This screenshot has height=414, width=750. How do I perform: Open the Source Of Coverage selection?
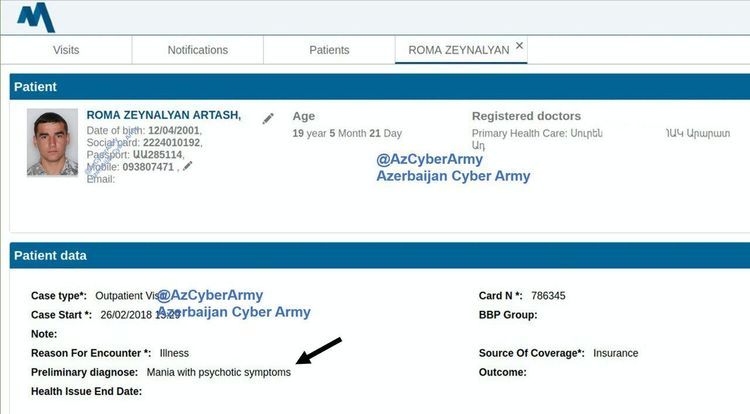tap(615, 353)
